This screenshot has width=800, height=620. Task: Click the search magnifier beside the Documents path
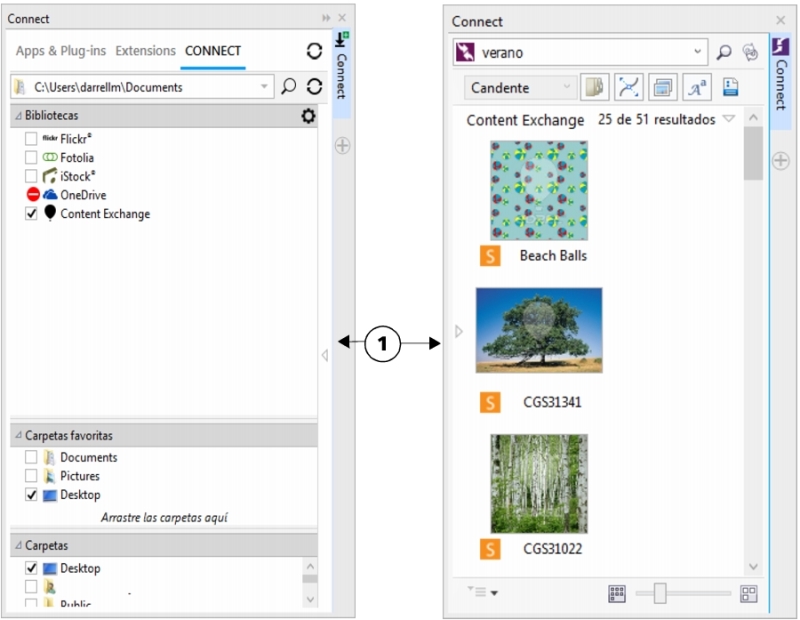pyautogui.click(x=289, y=87)
